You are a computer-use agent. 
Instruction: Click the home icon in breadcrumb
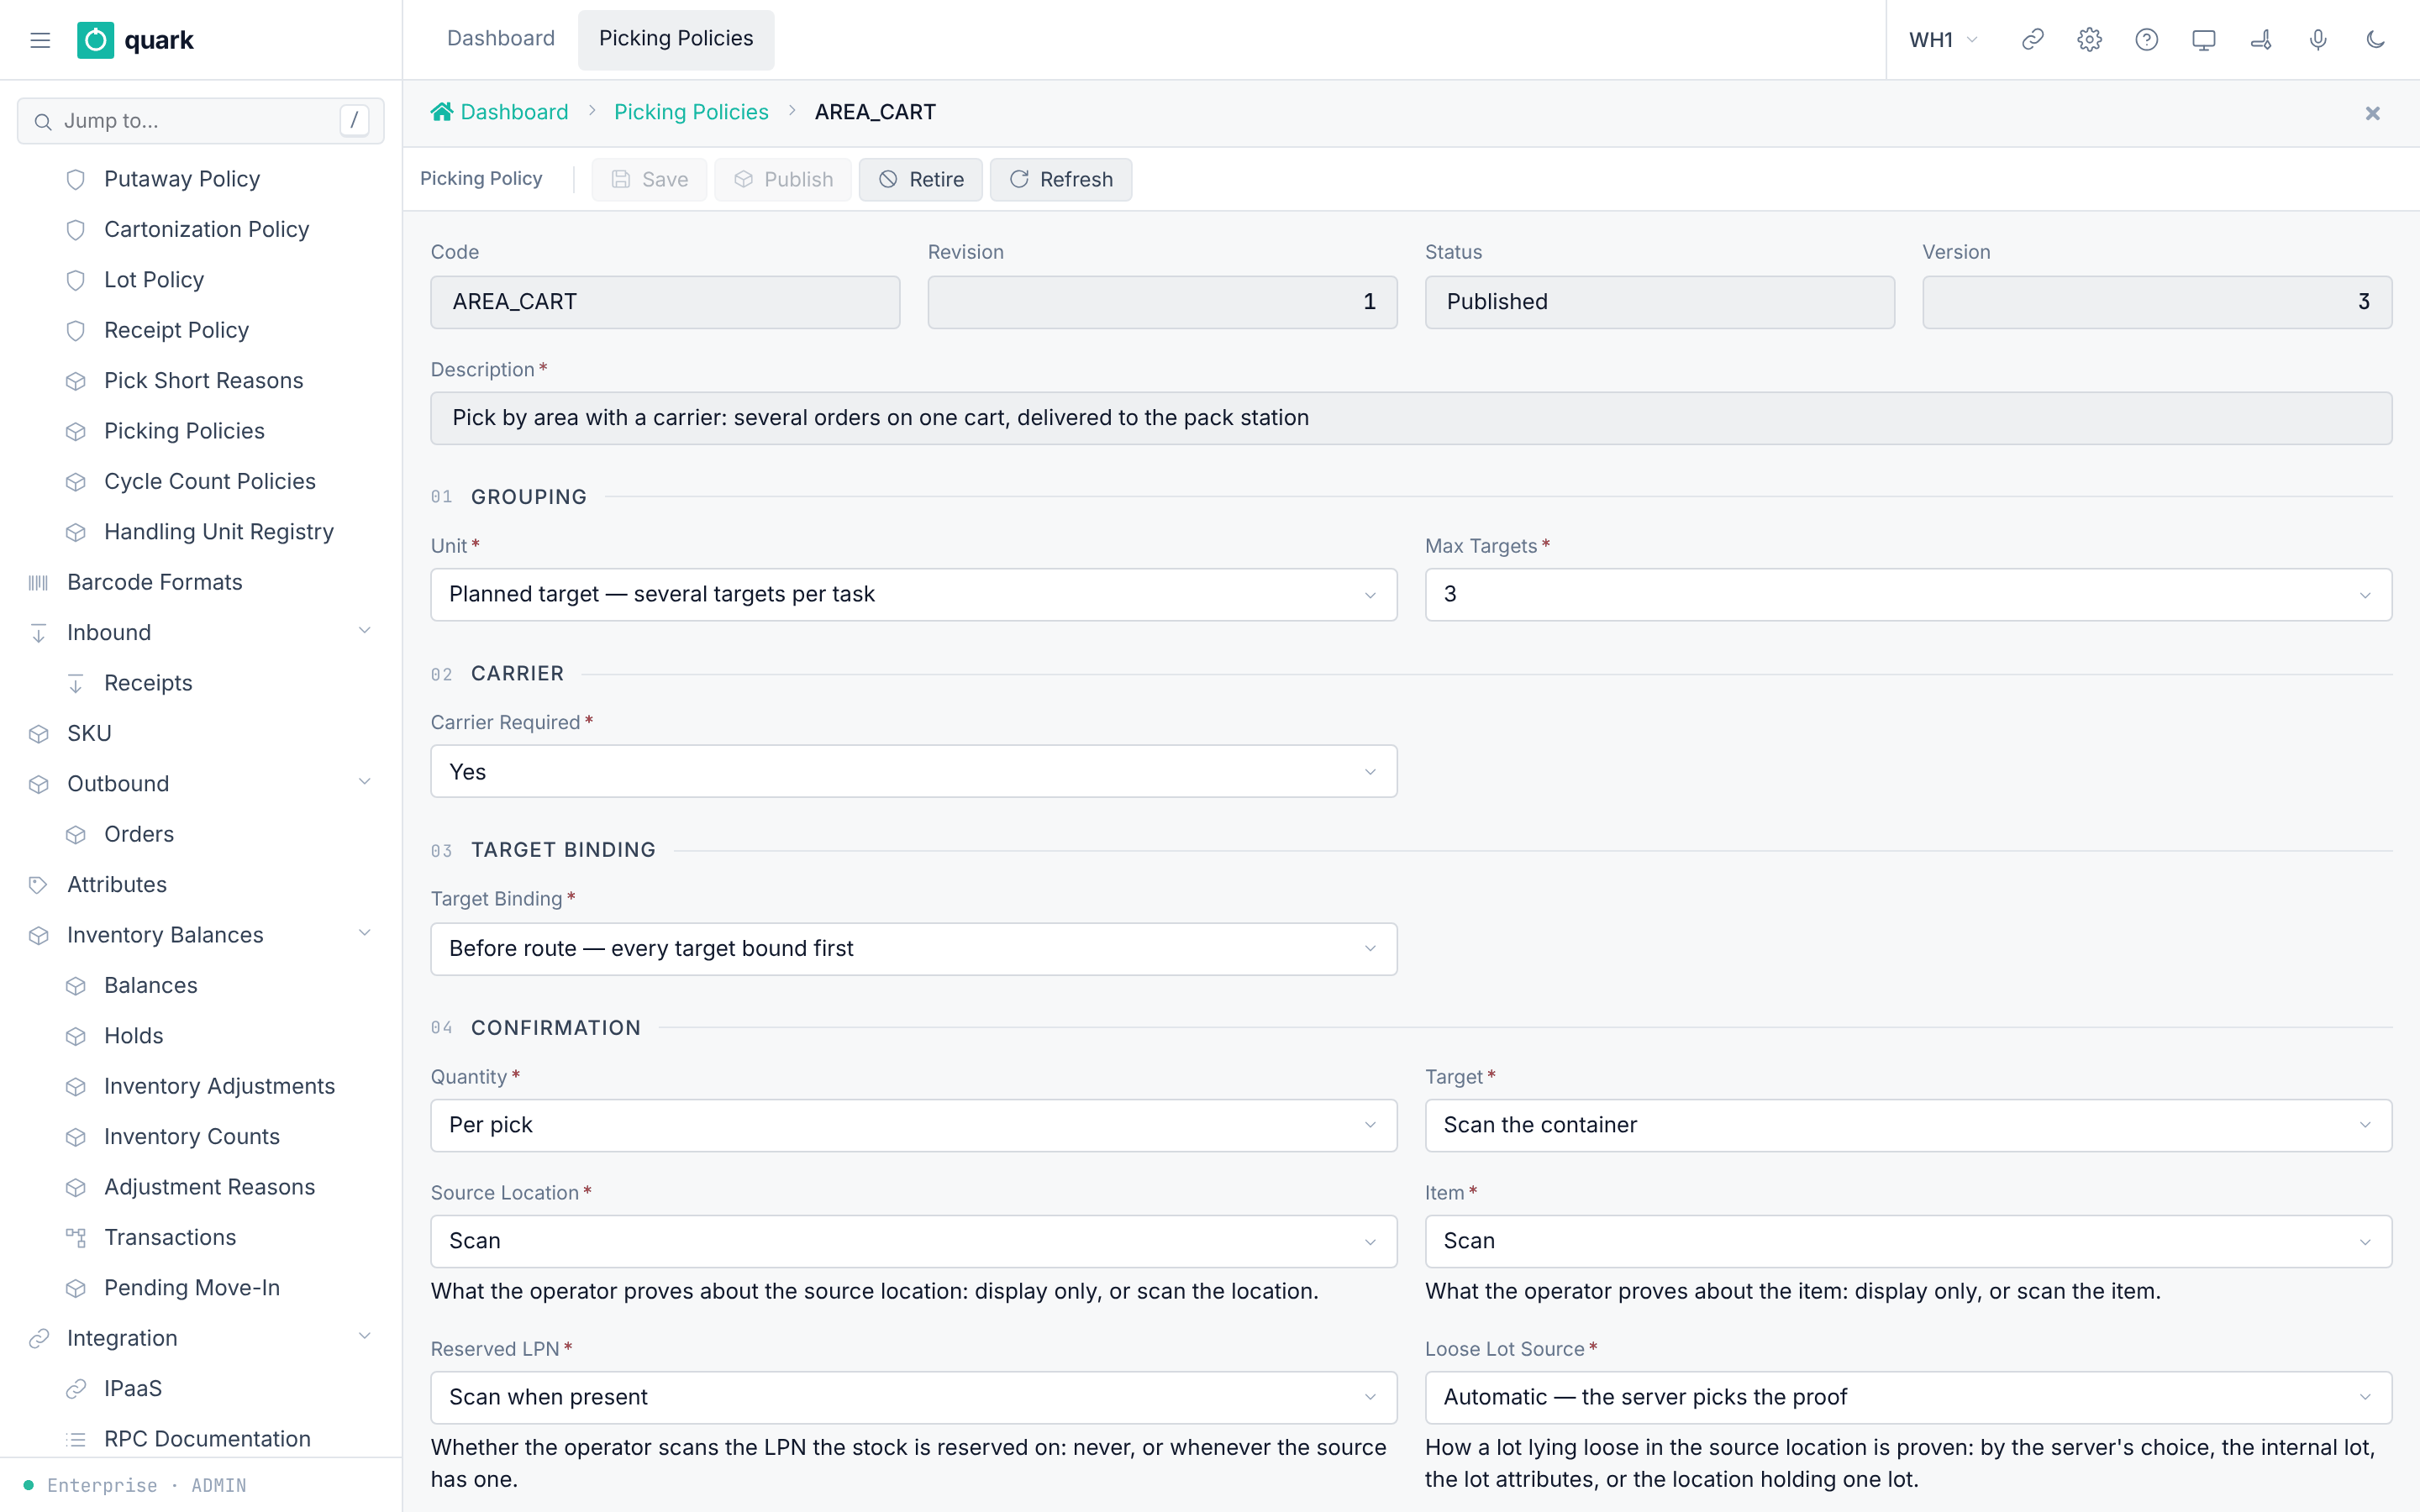[x=441, y=112]
